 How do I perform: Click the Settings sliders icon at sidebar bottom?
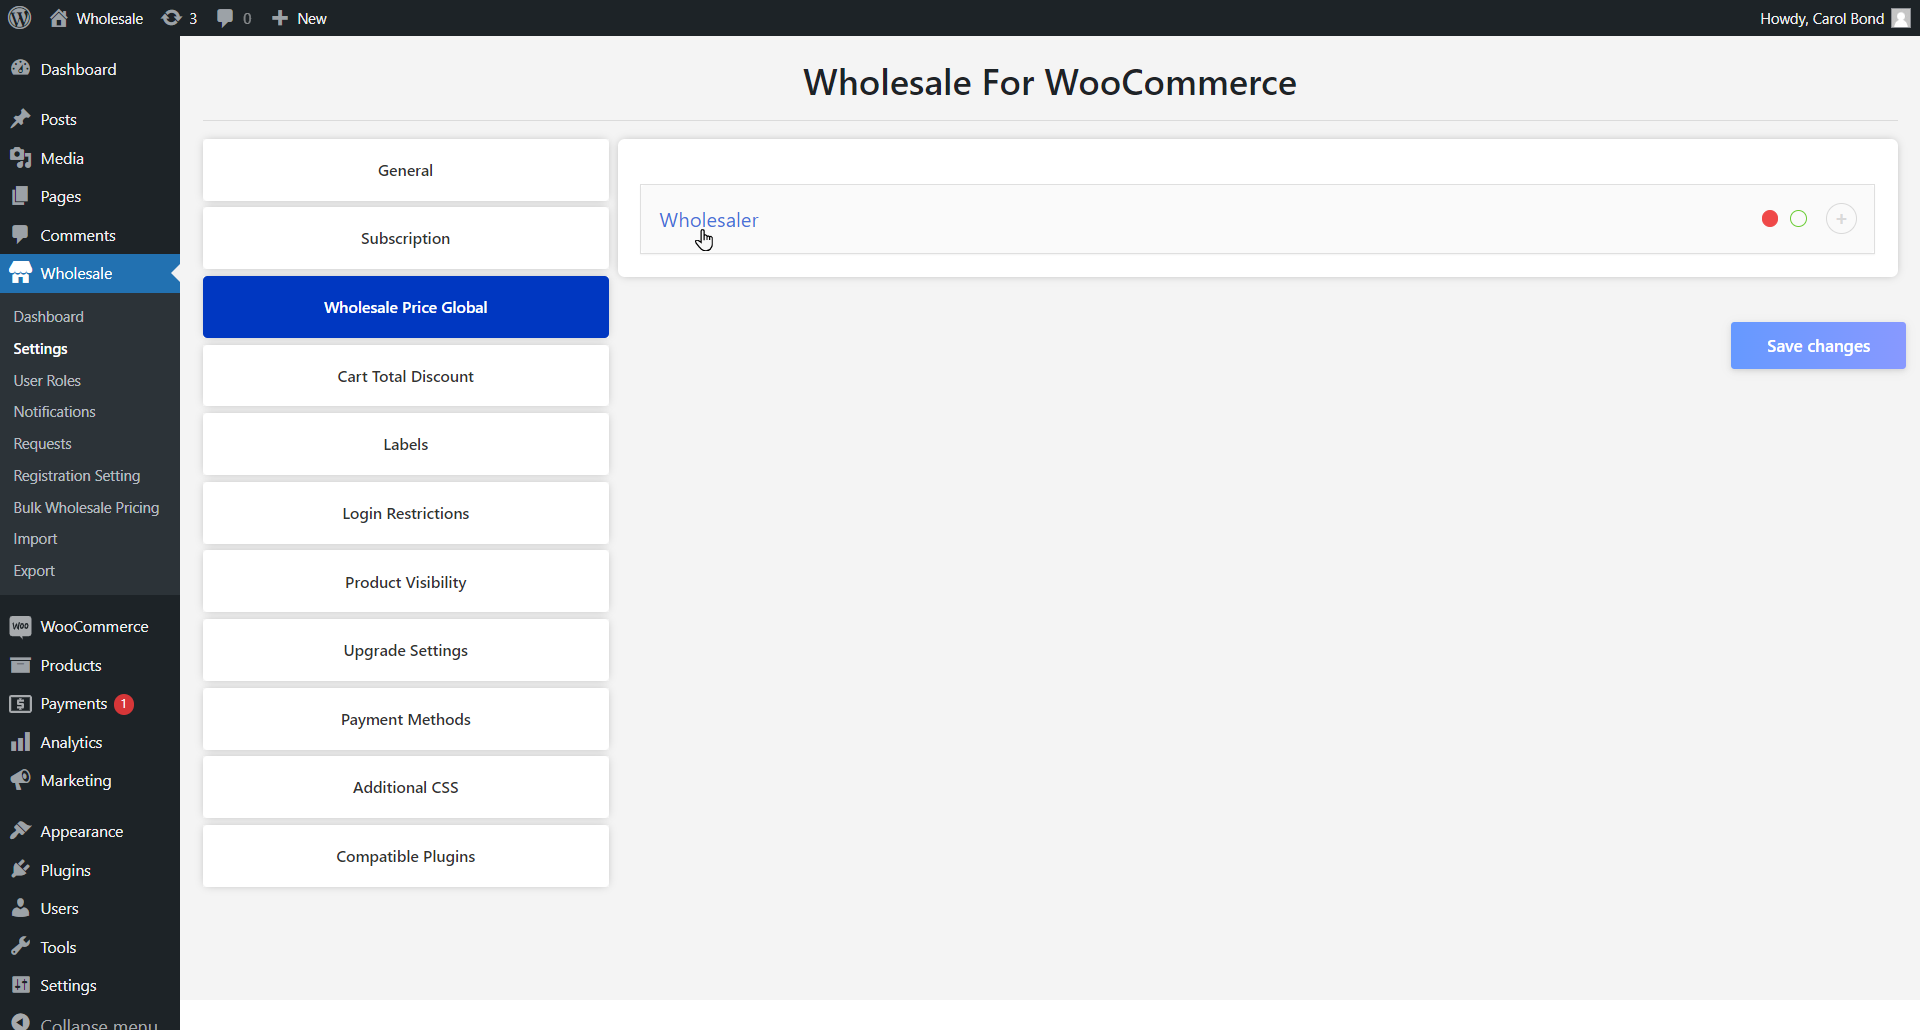click(x=20, y=985)
